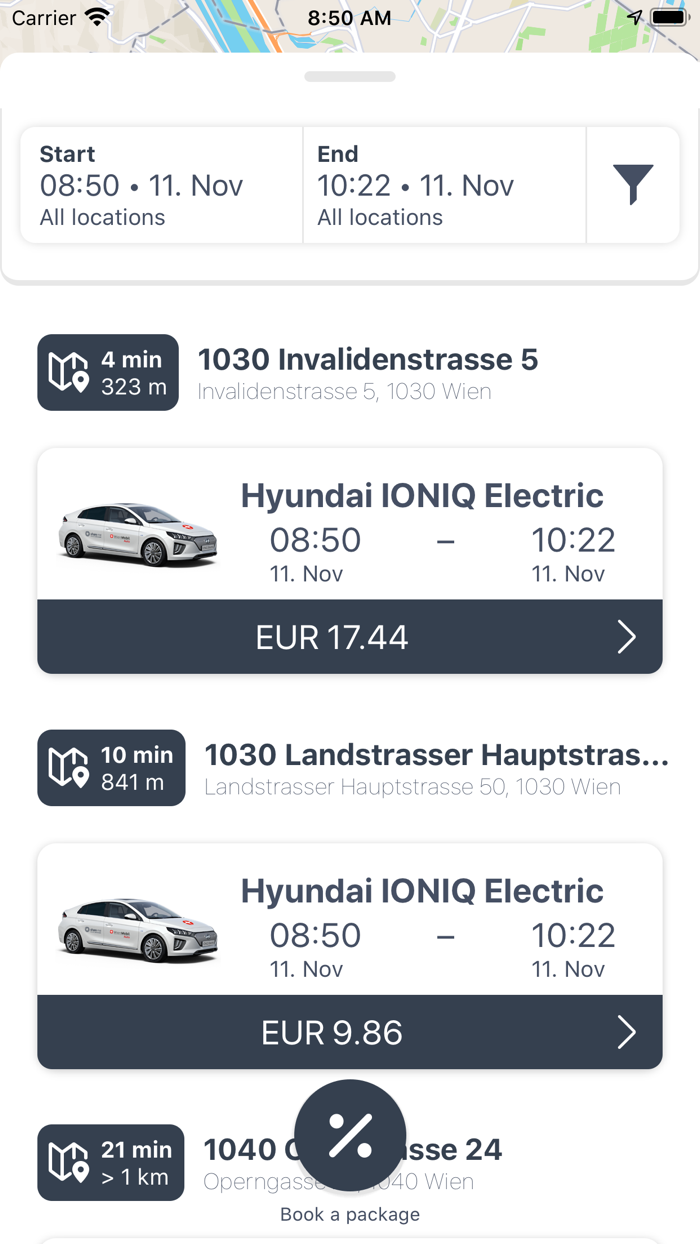Open the filter funnel icon
700x1244 pixels.
[633, 185]
